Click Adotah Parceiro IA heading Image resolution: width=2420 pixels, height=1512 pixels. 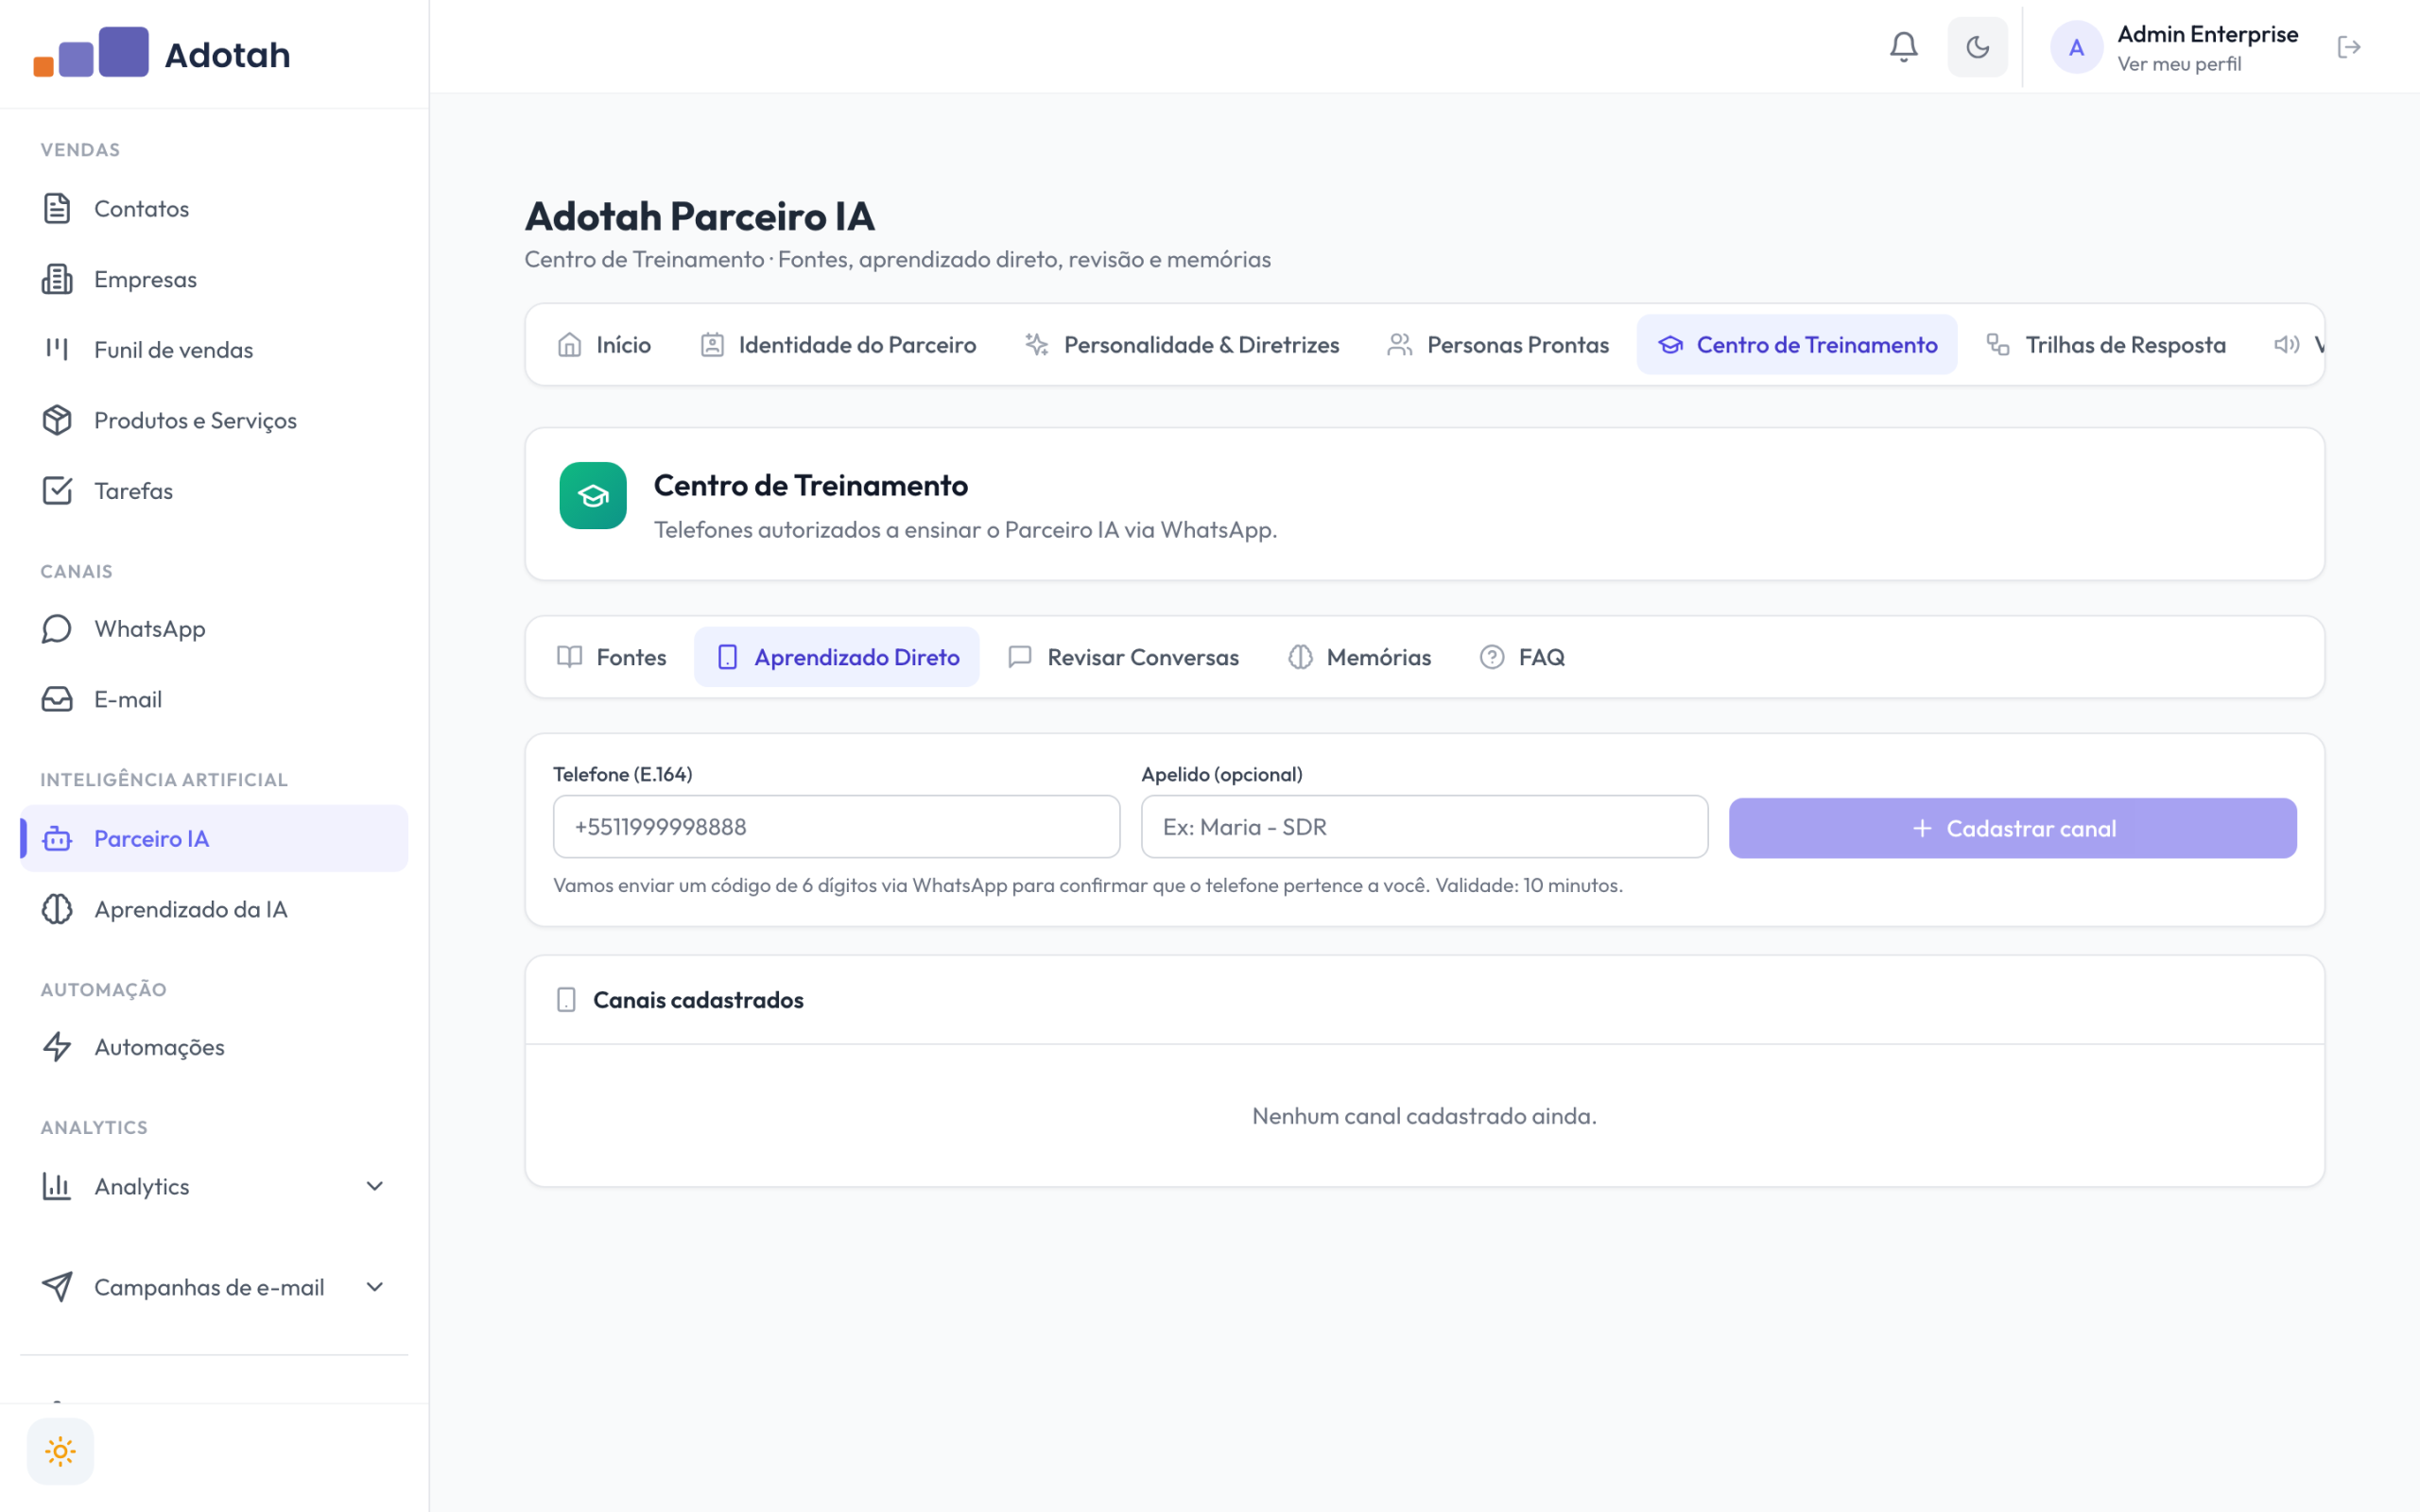[x=699, y=216]
